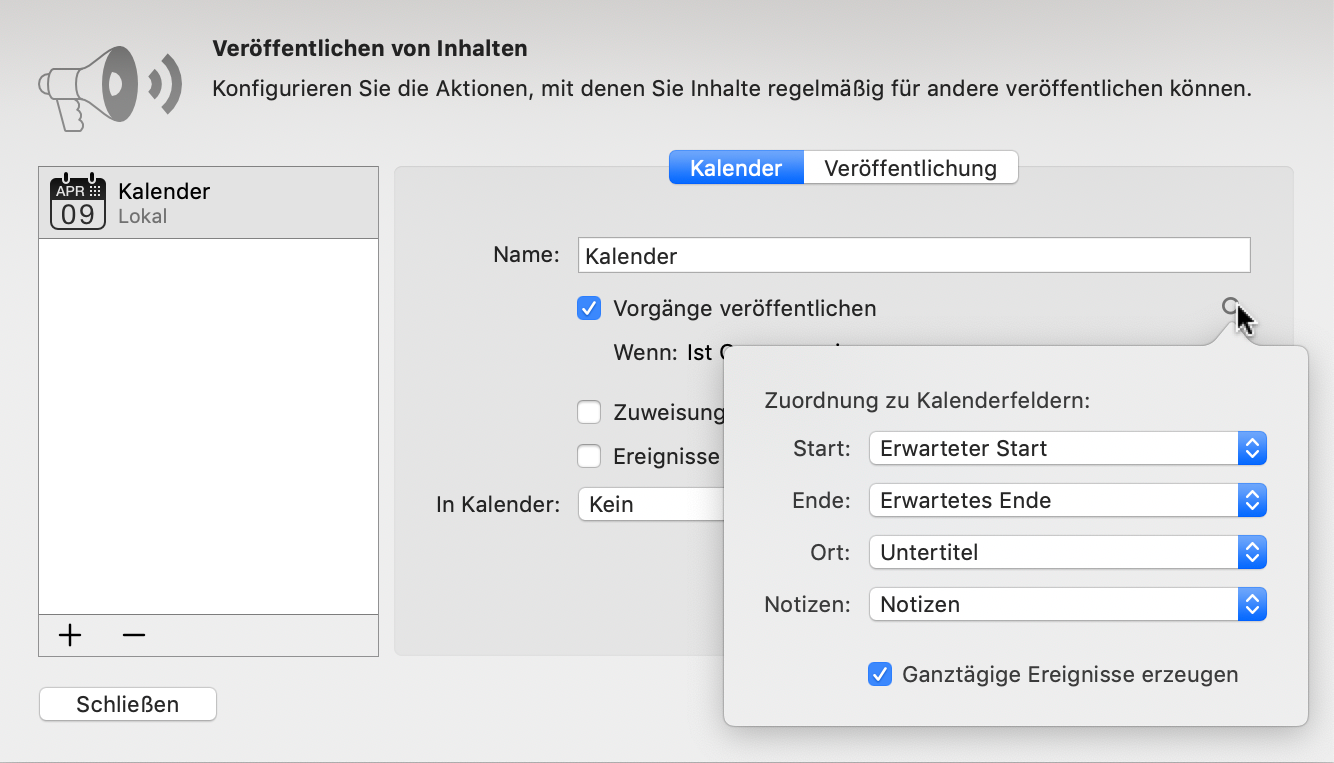Edit the Name field containing Kalender
Screen dimensions: 1334x763
tap(913, 254)
